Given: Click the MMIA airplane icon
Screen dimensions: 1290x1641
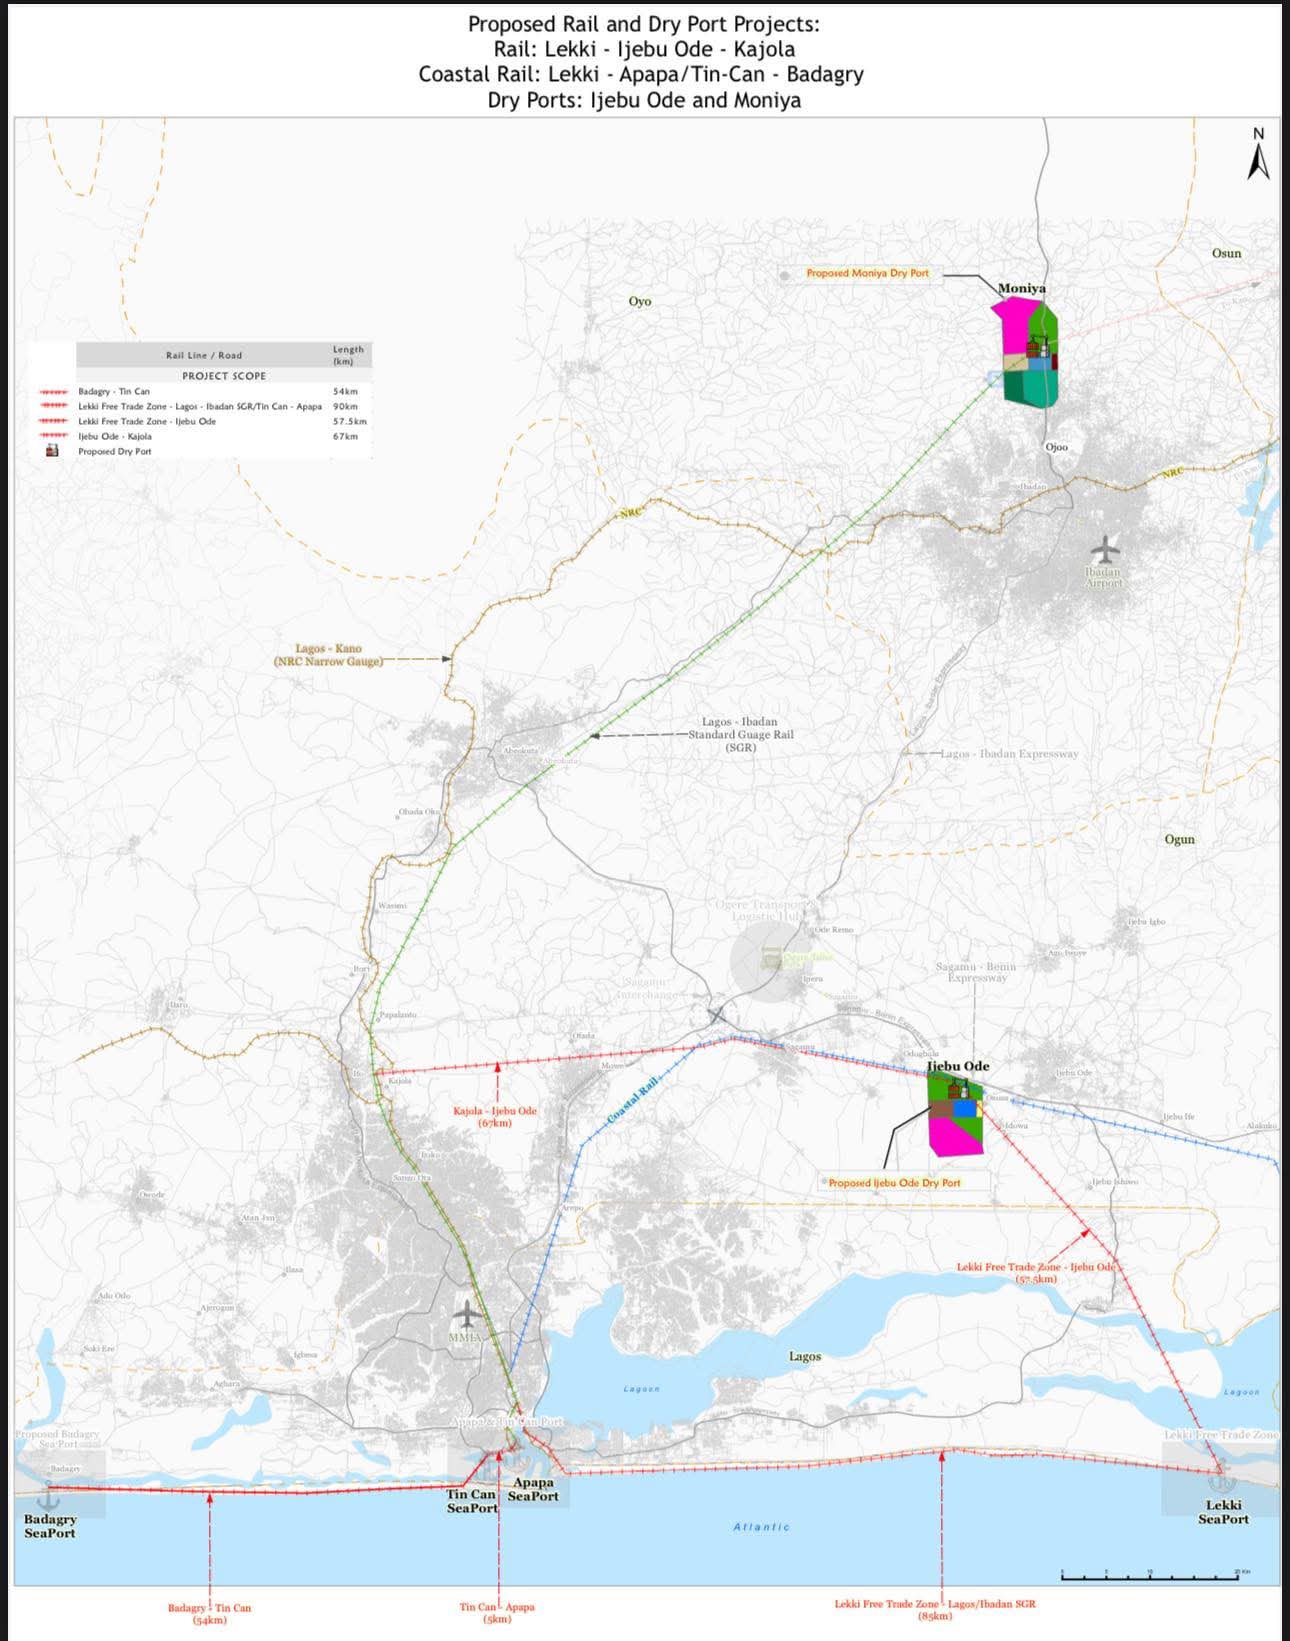Looking at the screenshot, I should (466, 1314).
